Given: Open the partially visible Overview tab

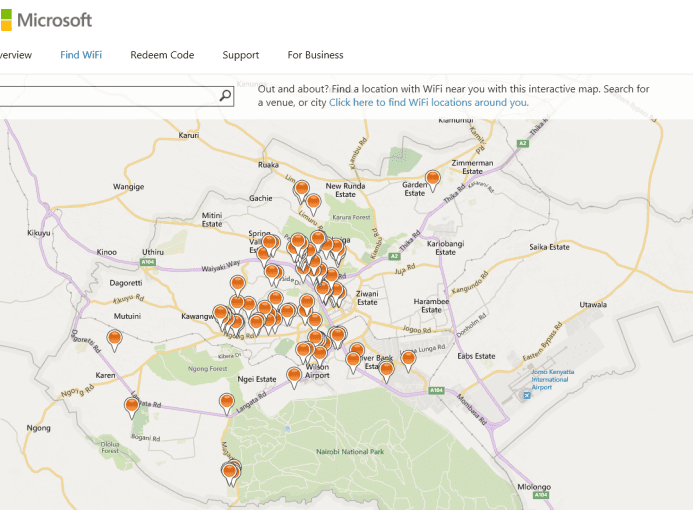Looking at the screenshot, I should point(16,55).
